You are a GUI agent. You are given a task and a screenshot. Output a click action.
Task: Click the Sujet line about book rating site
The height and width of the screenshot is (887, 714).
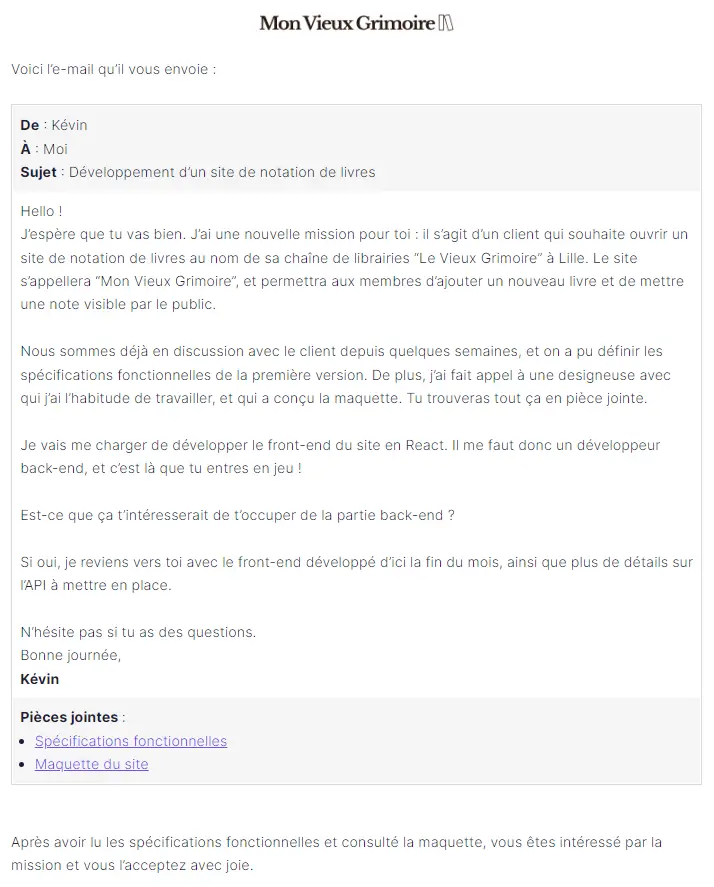click(x=198, y=172)
